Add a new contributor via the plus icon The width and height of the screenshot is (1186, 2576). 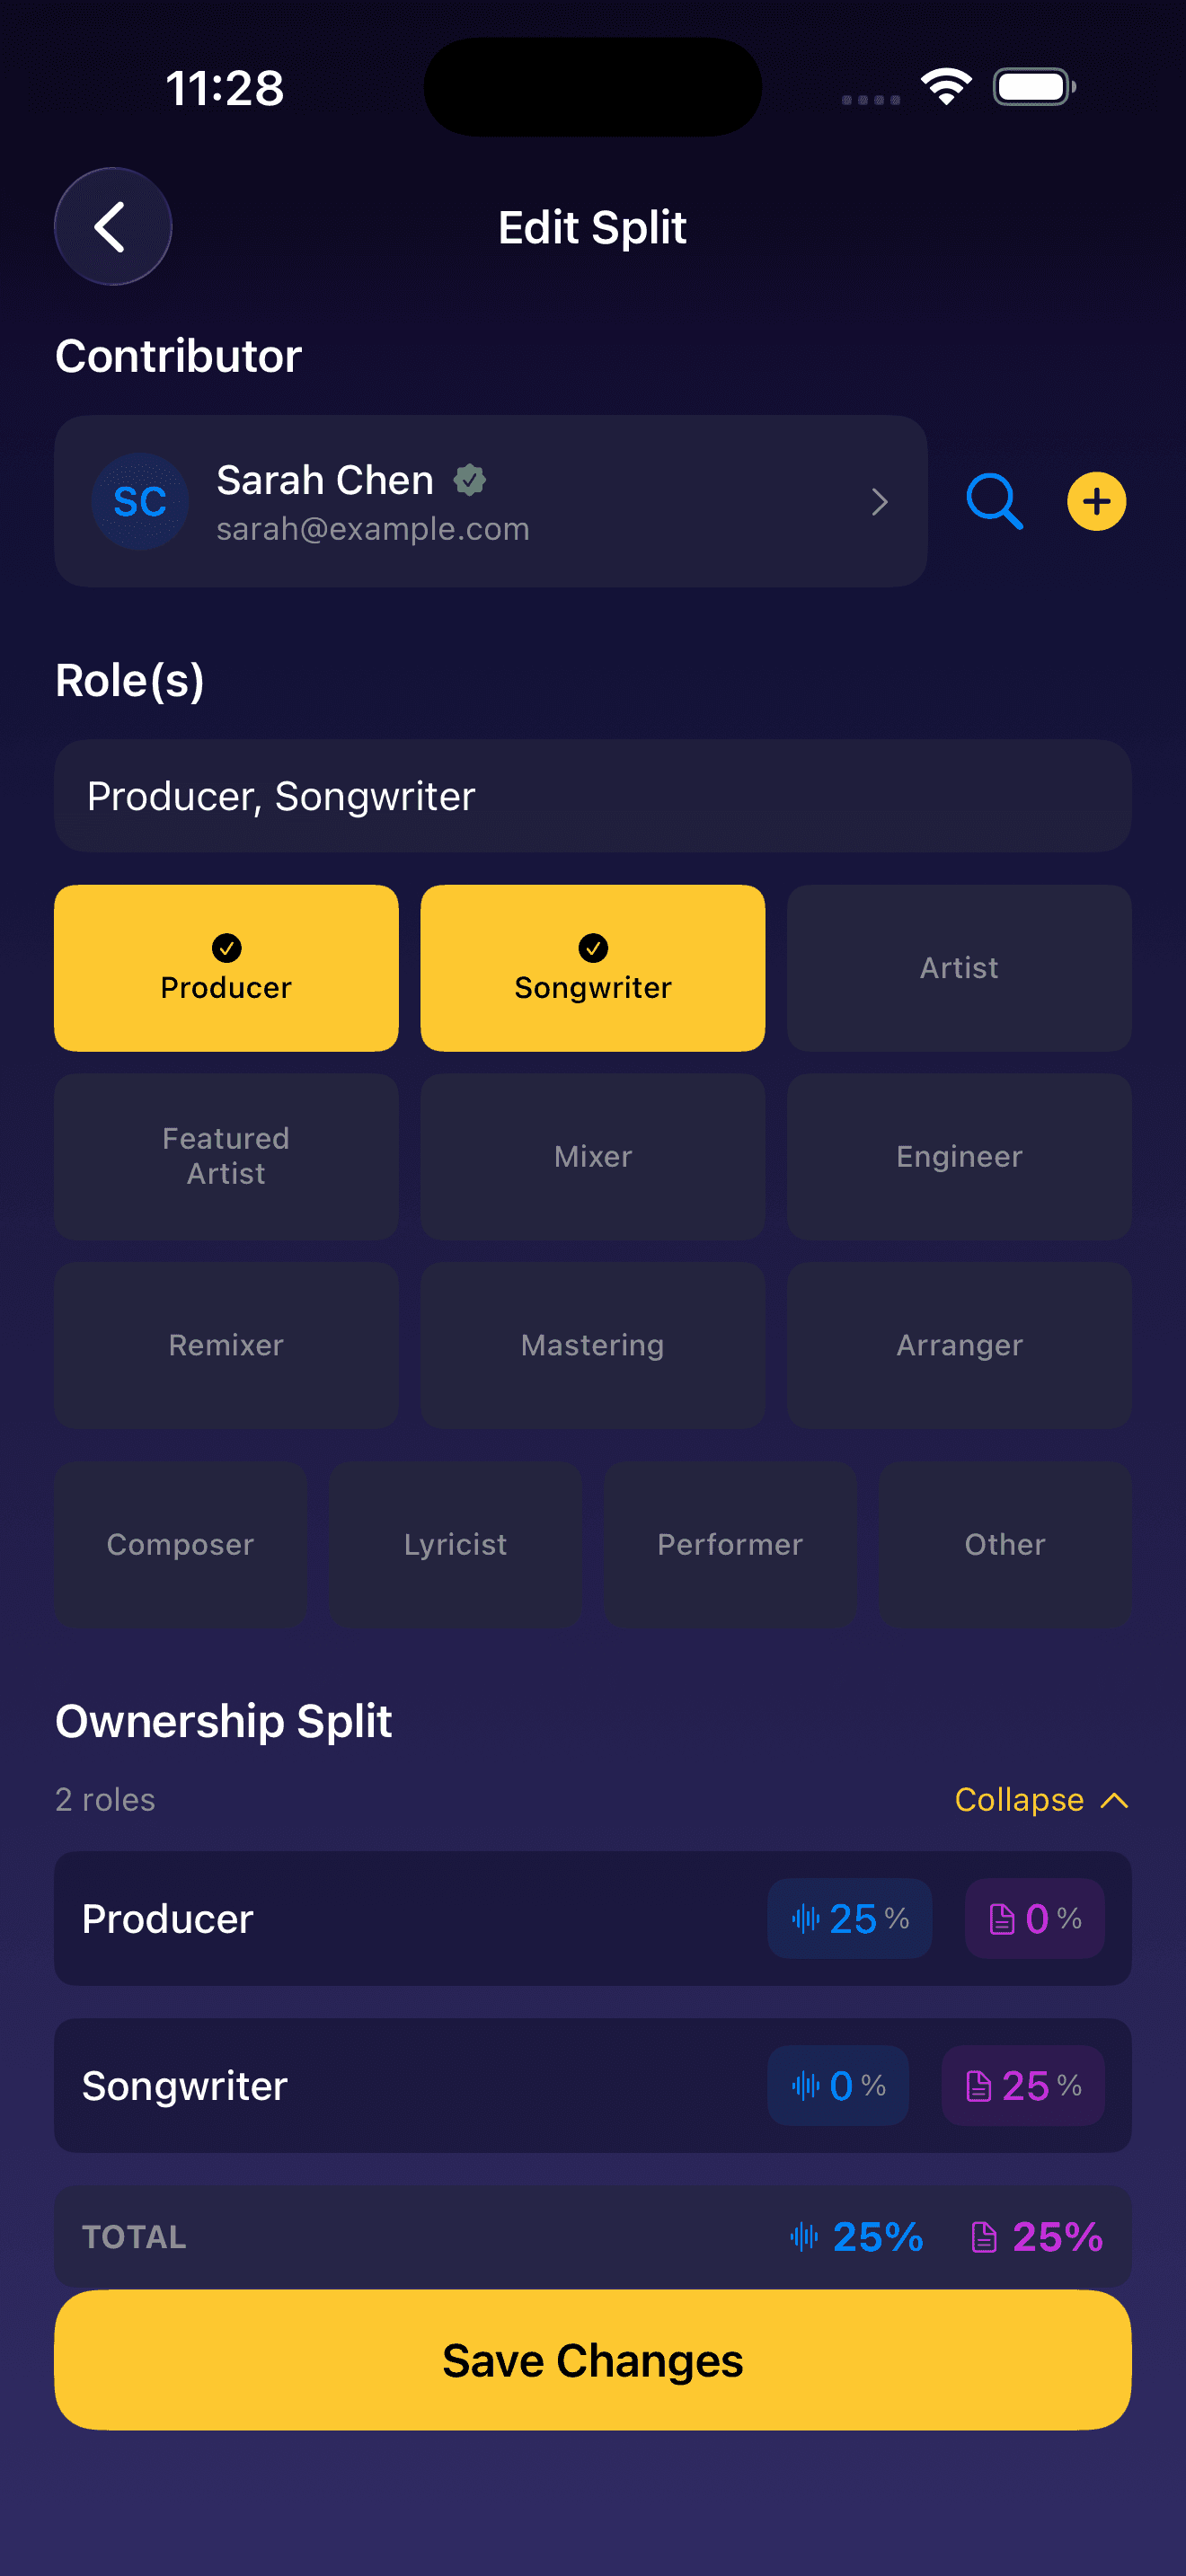tap(1096, 502)
